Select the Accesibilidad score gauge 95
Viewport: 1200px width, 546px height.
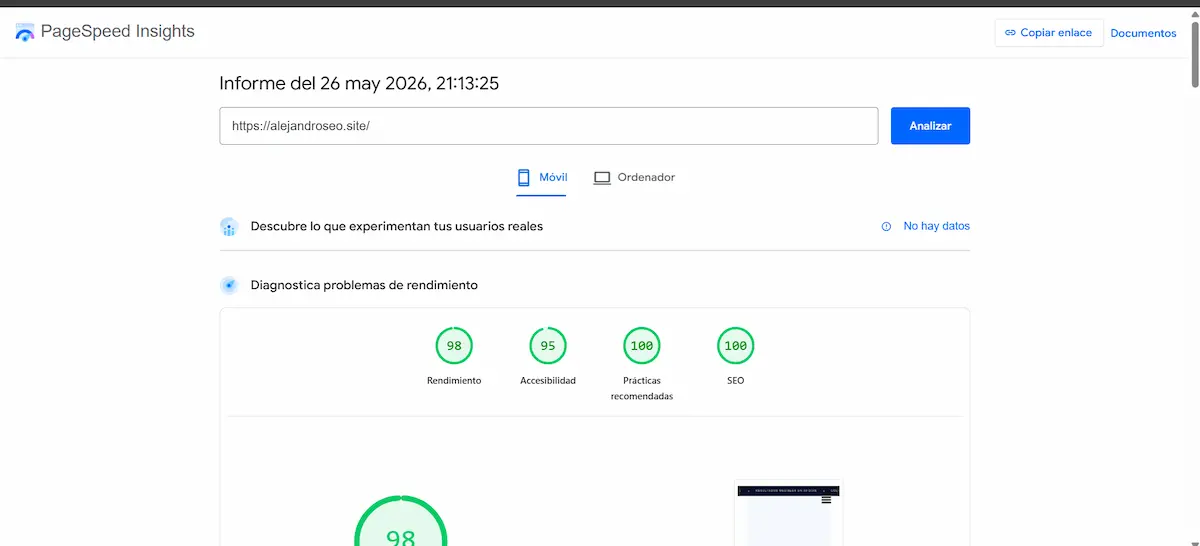pyautogui.click(x=548, y=346)
